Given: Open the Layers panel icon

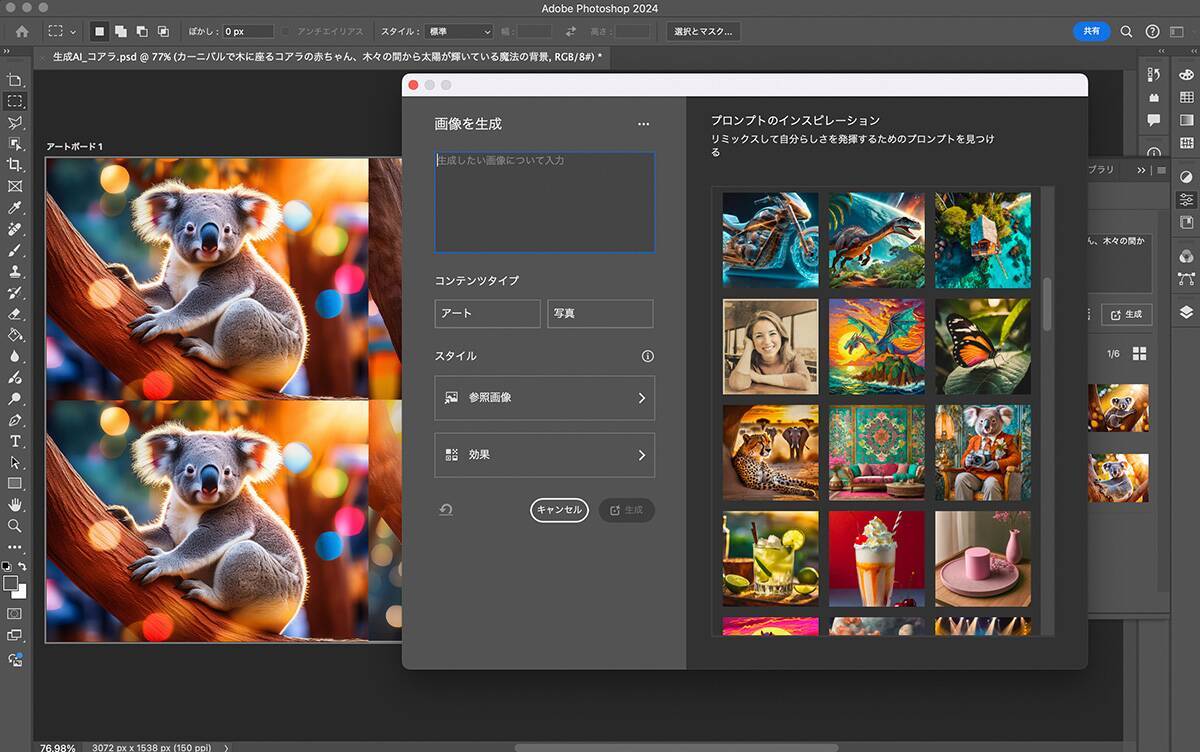Looking at the screenshot, I should click(x=1186, y=312).
